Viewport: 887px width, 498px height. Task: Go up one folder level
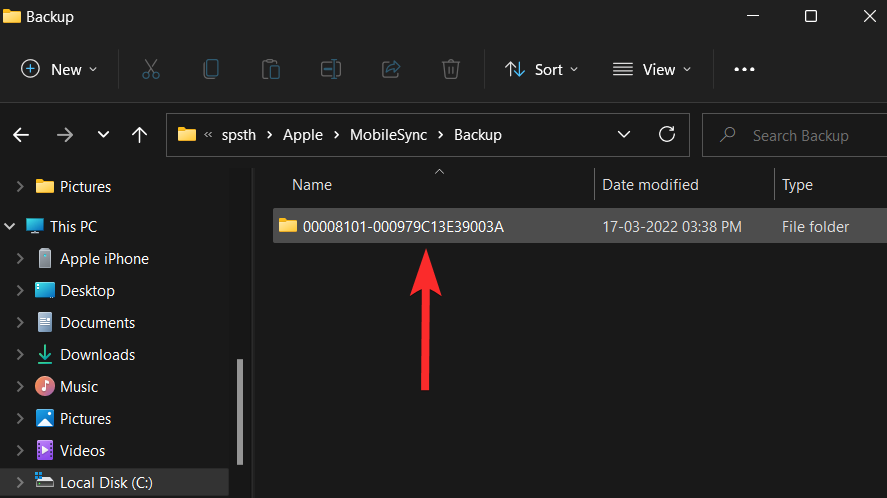click(140, 135)
